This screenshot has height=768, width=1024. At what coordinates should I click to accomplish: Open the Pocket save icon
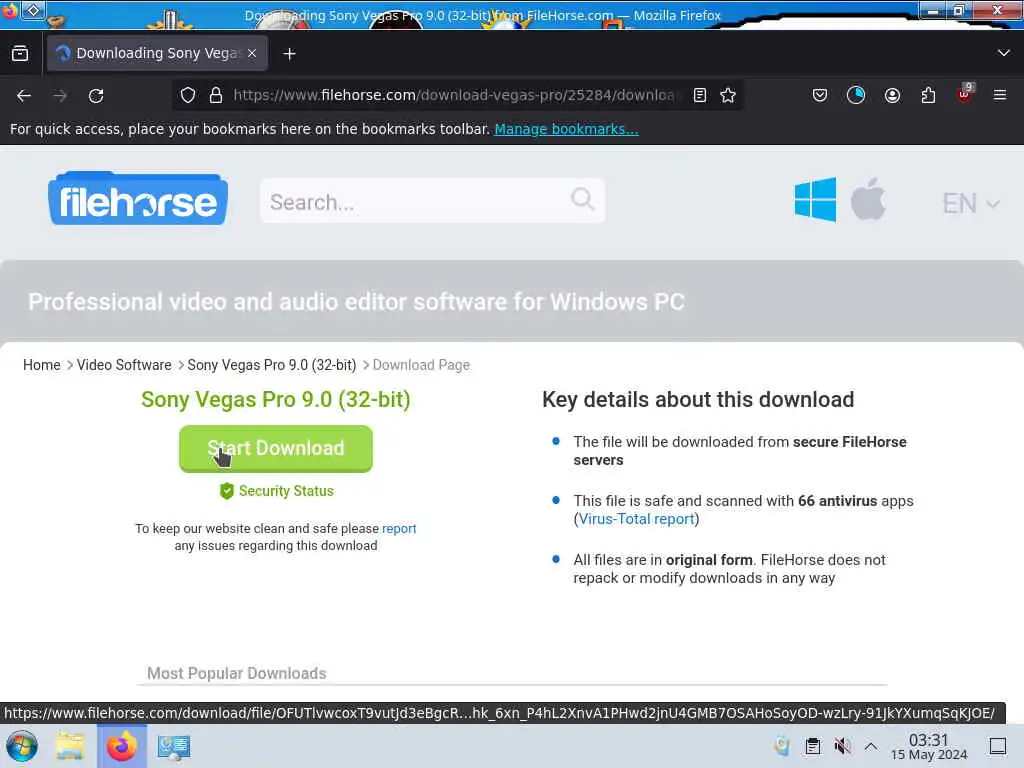pyautogui.click(x=820, y=96)
